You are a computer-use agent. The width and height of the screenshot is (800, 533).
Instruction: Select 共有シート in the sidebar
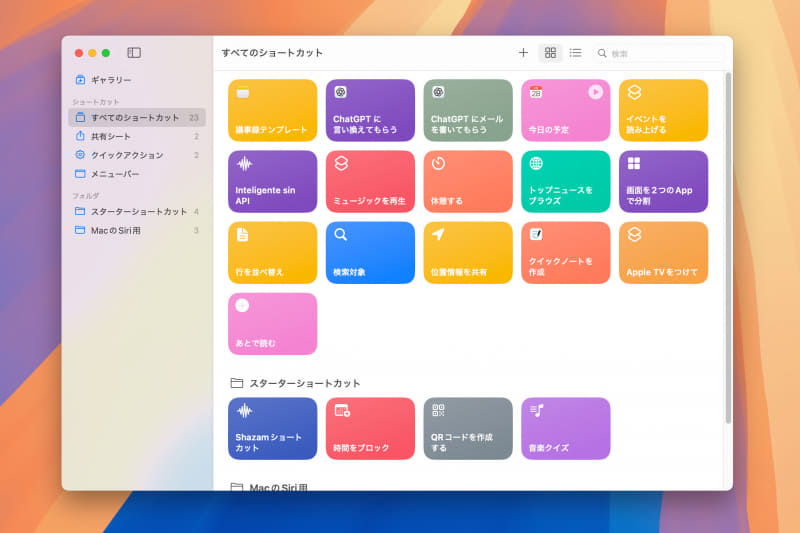[137, 136]
